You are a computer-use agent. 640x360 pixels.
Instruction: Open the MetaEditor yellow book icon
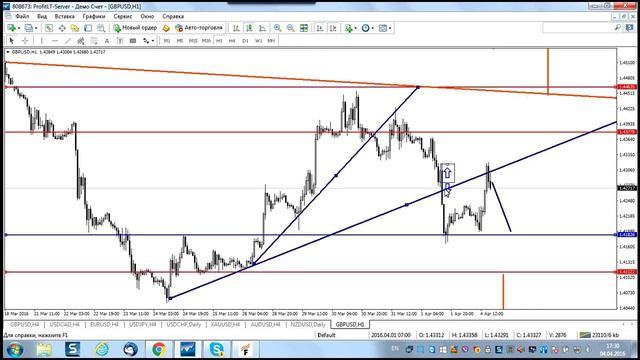(166, 28)
